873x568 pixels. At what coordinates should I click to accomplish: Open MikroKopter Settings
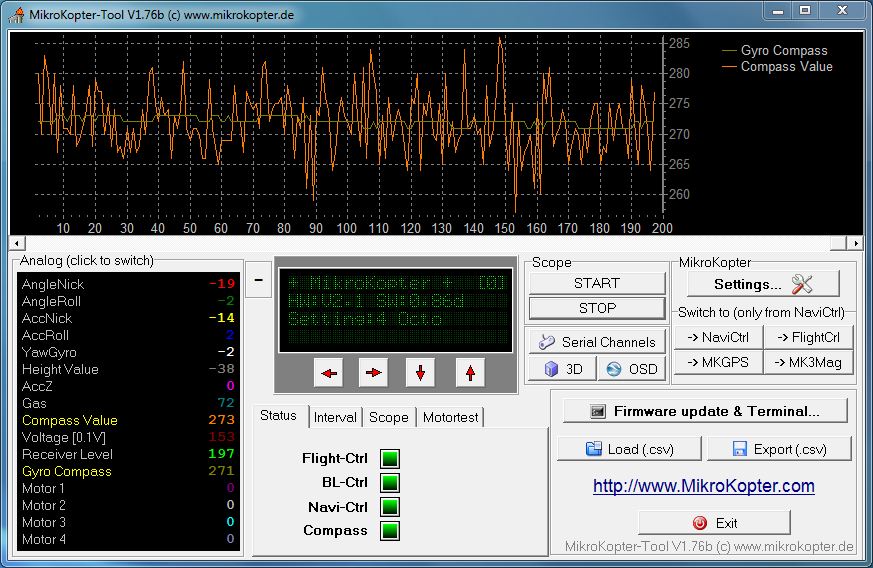[763, 284]
